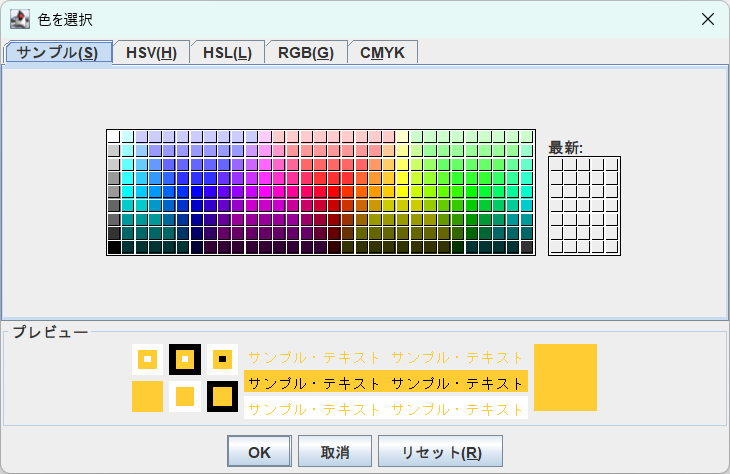The width and height of the screenshot is (730, 474).
Task: Click the first cell of the 最新 recent colors grid
Action: click(x=556, y=164)
